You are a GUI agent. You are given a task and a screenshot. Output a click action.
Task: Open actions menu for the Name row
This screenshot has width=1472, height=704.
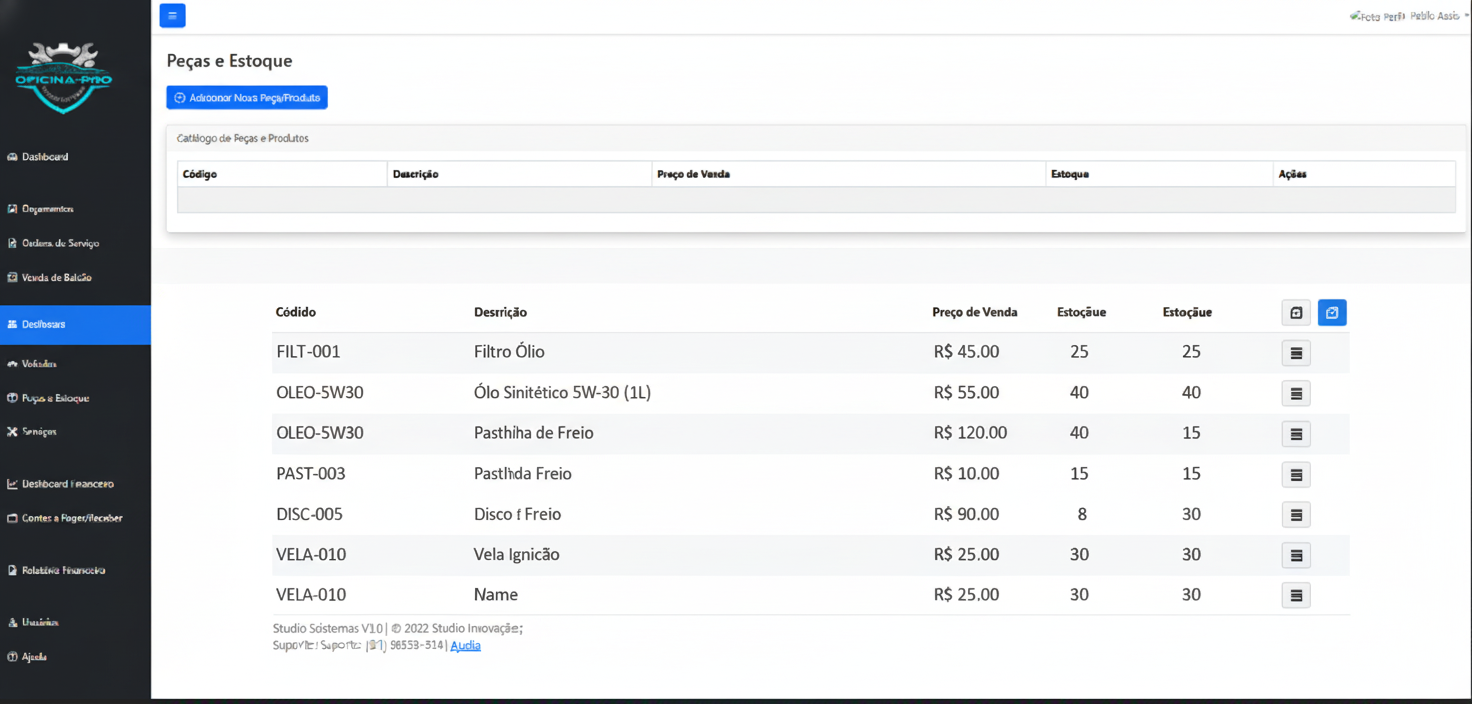pyautogui.click(x=1296, y=595)
